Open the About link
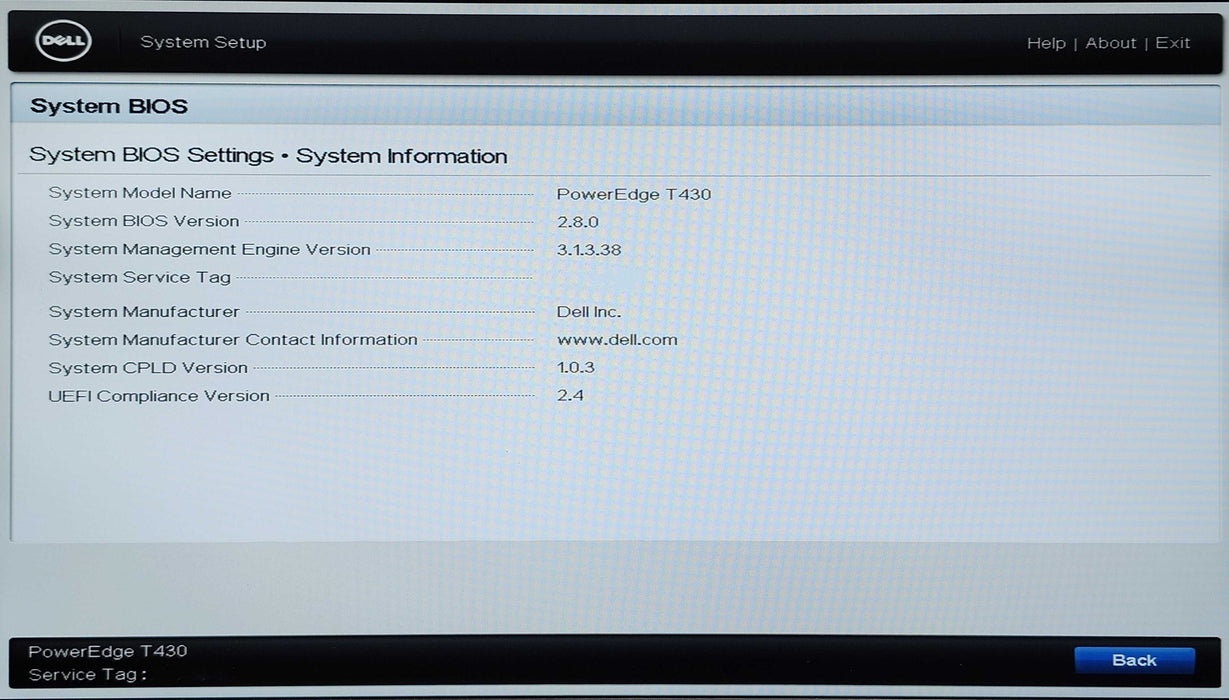Image resolution: width=1229 pixels, height=700 pixels. click(x=1111, y=43)
